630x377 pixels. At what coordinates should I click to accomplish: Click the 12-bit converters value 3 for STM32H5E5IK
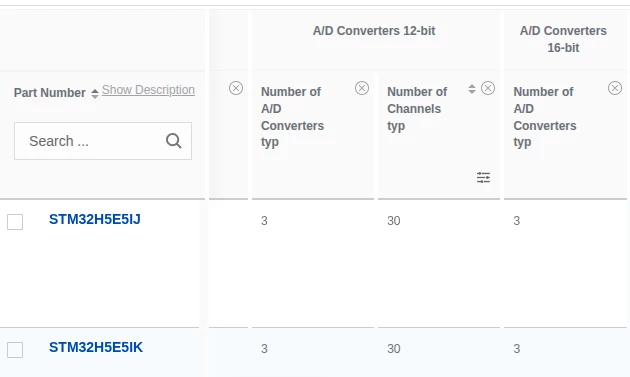pyautogui.click(x=264, y=348)
